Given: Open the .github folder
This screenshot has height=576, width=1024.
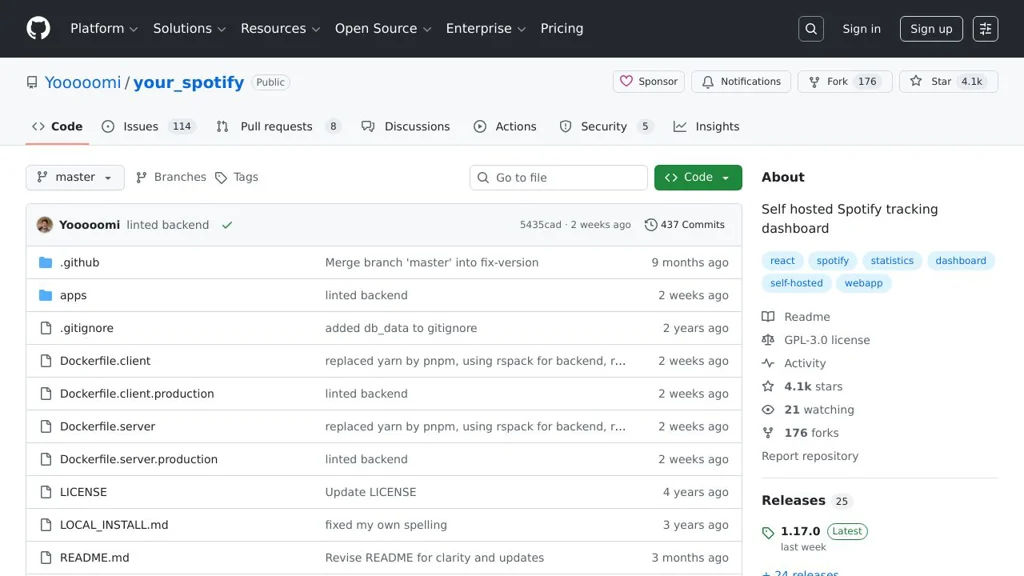Looking at the screenshot, I should pos(79,262).
